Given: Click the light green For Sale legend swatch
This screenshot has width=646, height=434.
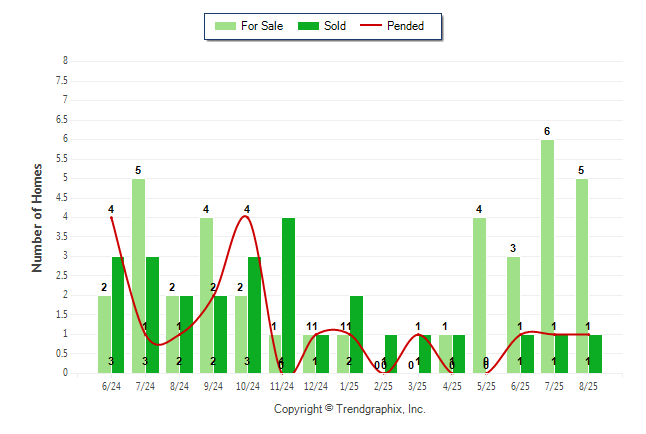Looking at the screenshot, I should point(225,26).
